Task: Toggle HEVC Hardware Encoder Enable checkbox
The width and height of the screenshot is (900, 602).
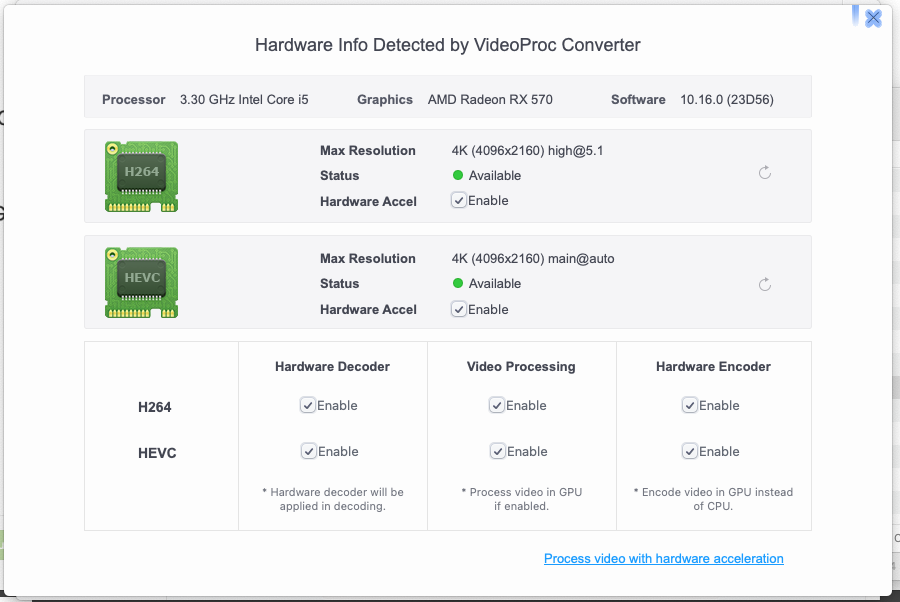Action: [689, 451]
